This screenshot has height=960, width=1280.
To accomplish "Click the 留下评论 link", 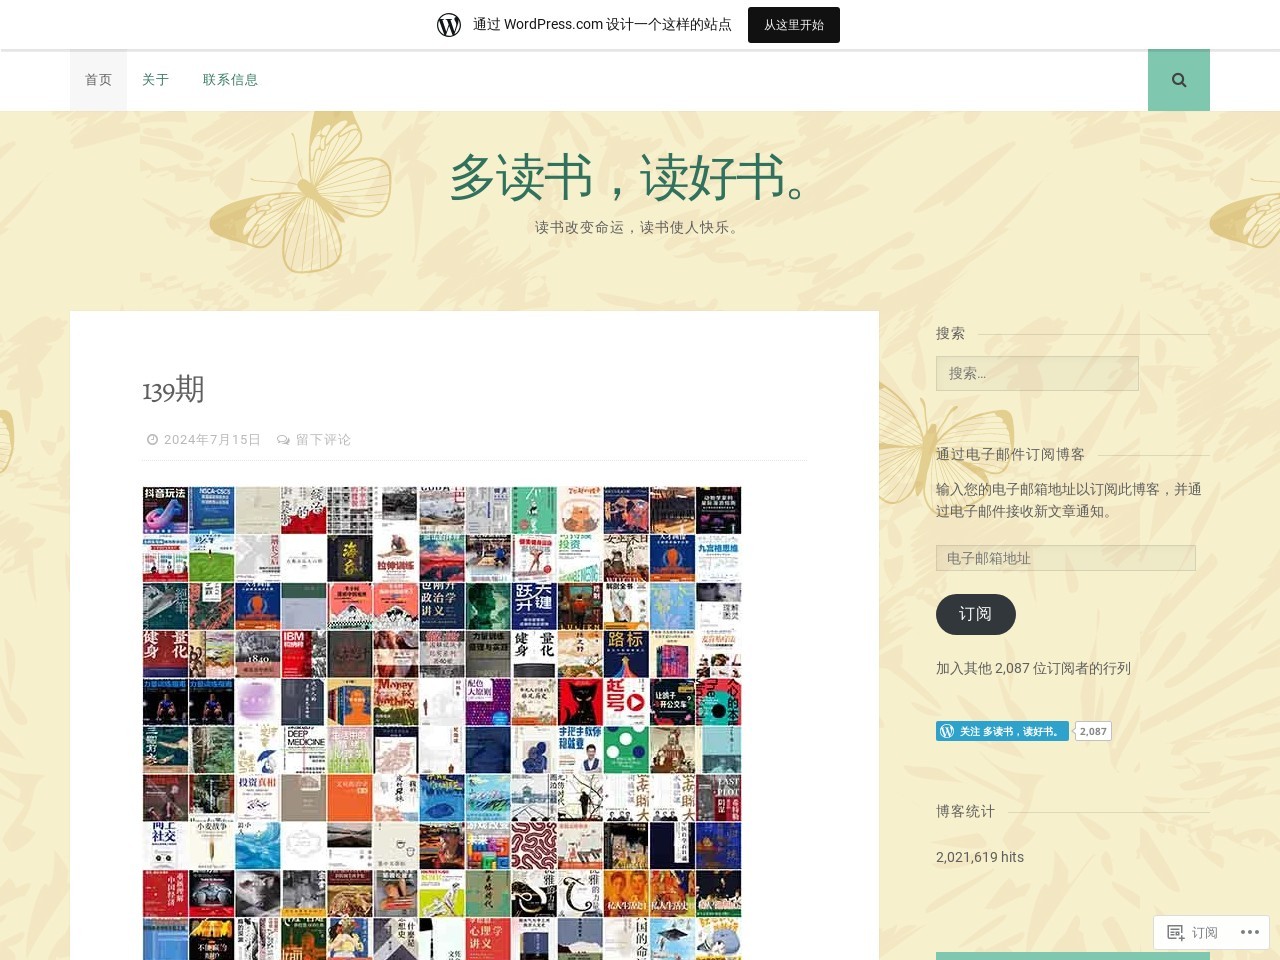I will click(x=323, y=440).
